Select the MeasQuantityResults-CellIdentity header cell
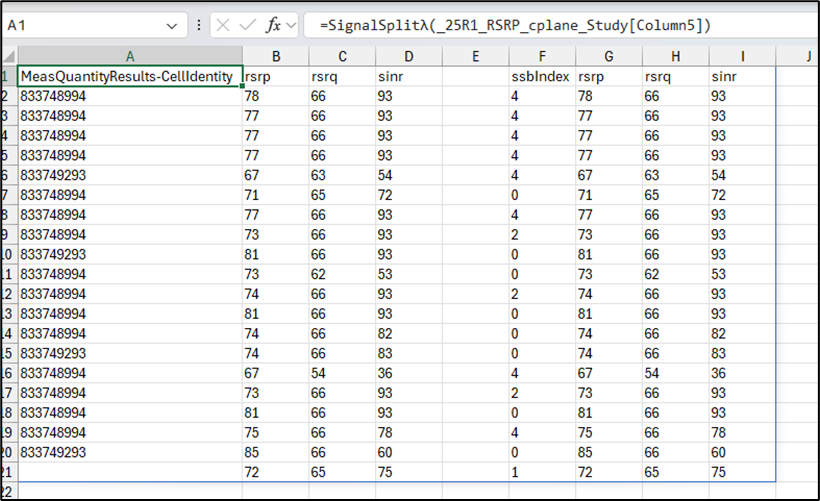 tap(130, 76)
